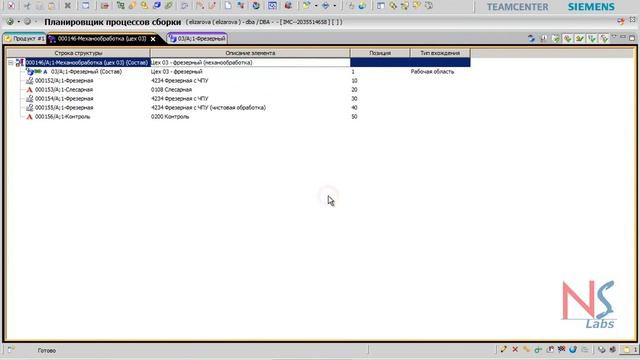This screenshot has height=360, width=640.
Task: Click the green key-shaped status bar icon
Action: (x=538, y=349)
